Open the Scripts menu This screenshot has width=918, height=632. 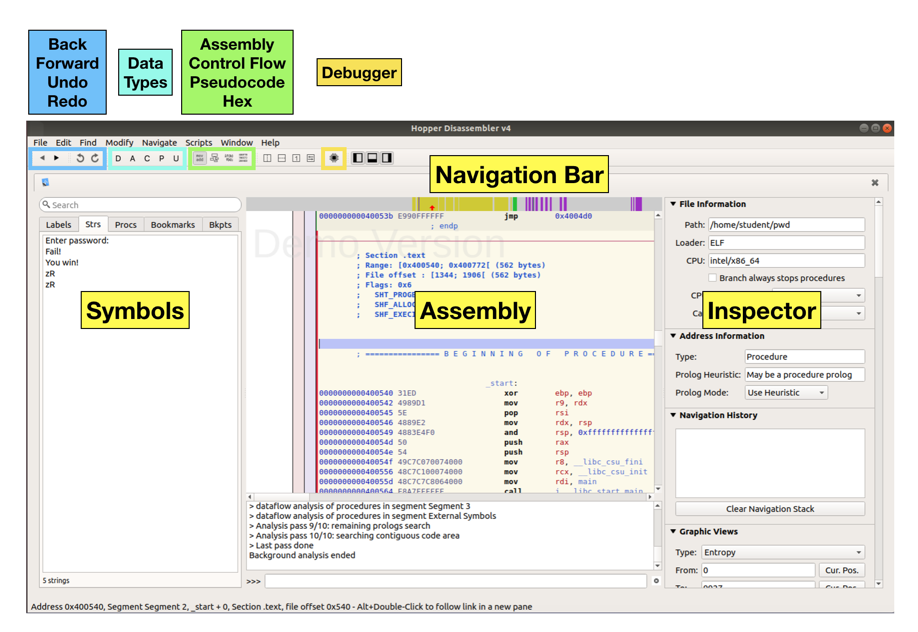point(198,142)
